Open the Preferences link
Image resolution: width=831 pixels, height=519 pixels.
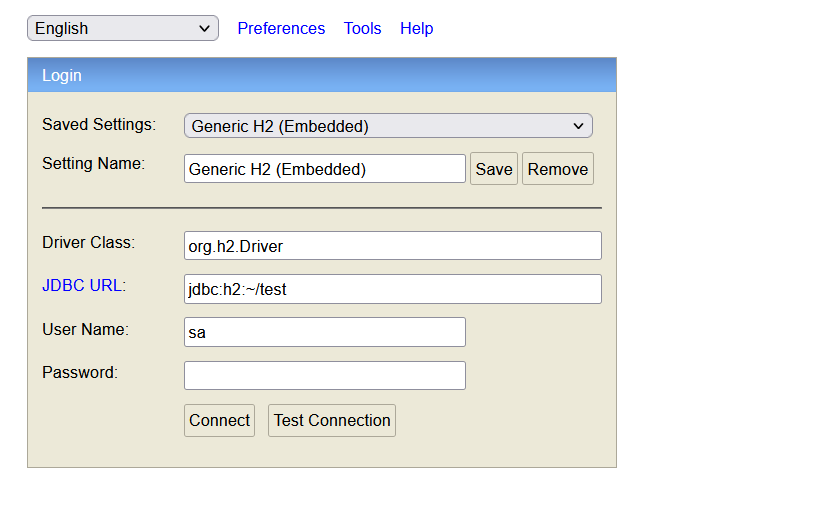[x=281, y=28]
